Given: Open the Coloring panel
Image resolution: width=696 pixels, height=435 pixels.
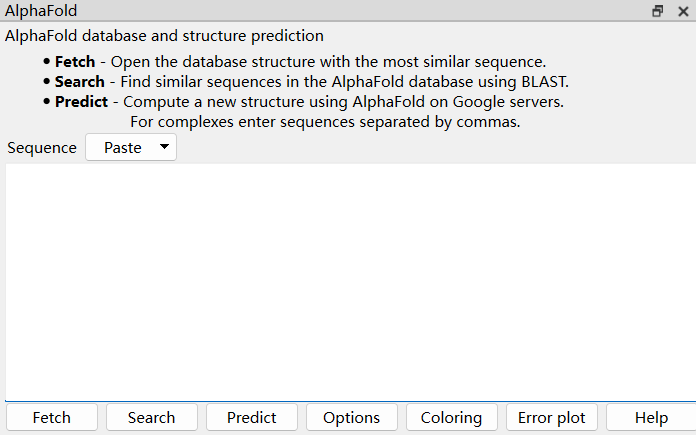Looking at the screenshot, I should tap(451, 418).
